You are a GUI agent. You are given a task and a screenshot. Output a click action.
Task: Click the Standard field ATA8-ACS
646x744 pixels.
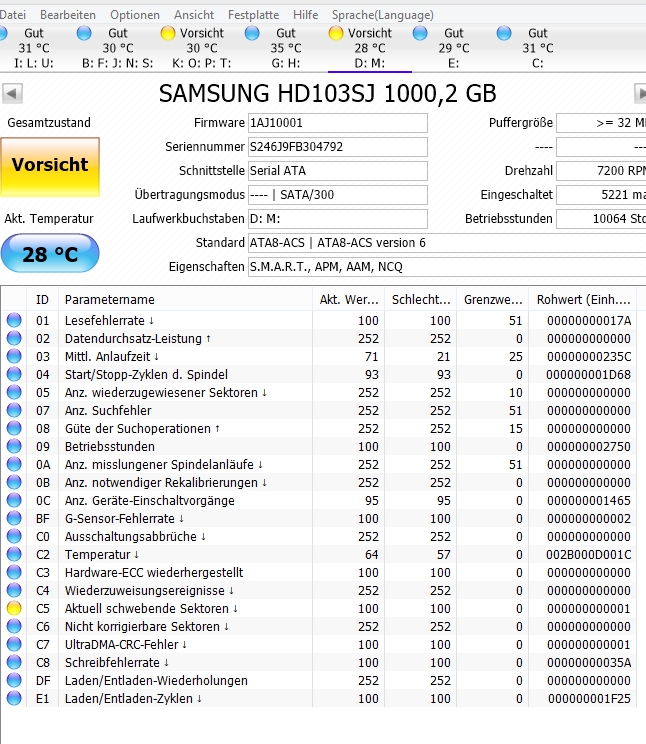click(x=447, y=243)
